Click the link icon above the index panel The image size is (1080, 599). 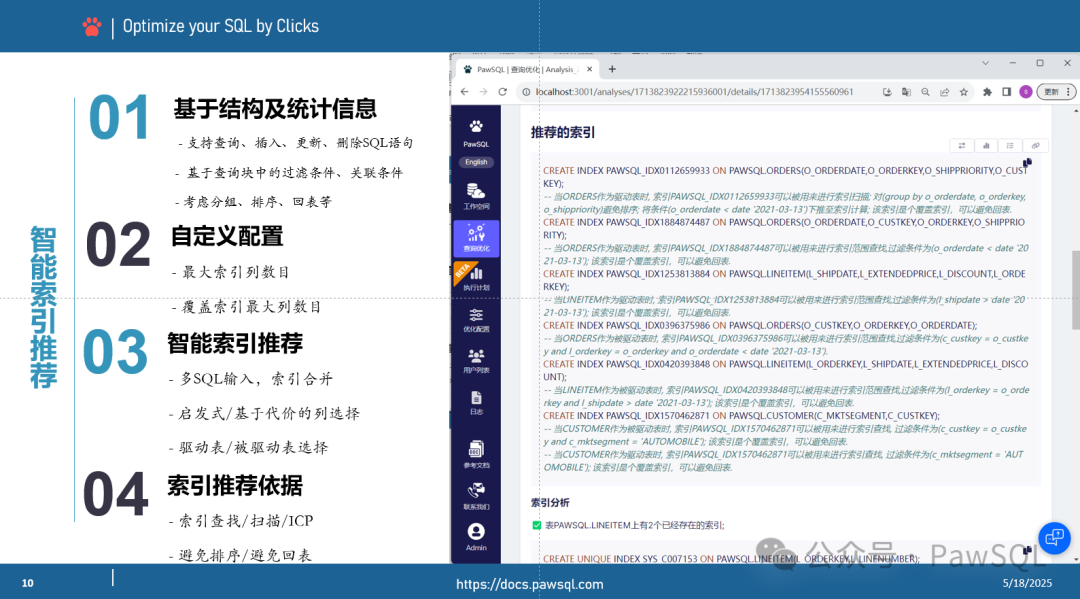coord(1035,145)
